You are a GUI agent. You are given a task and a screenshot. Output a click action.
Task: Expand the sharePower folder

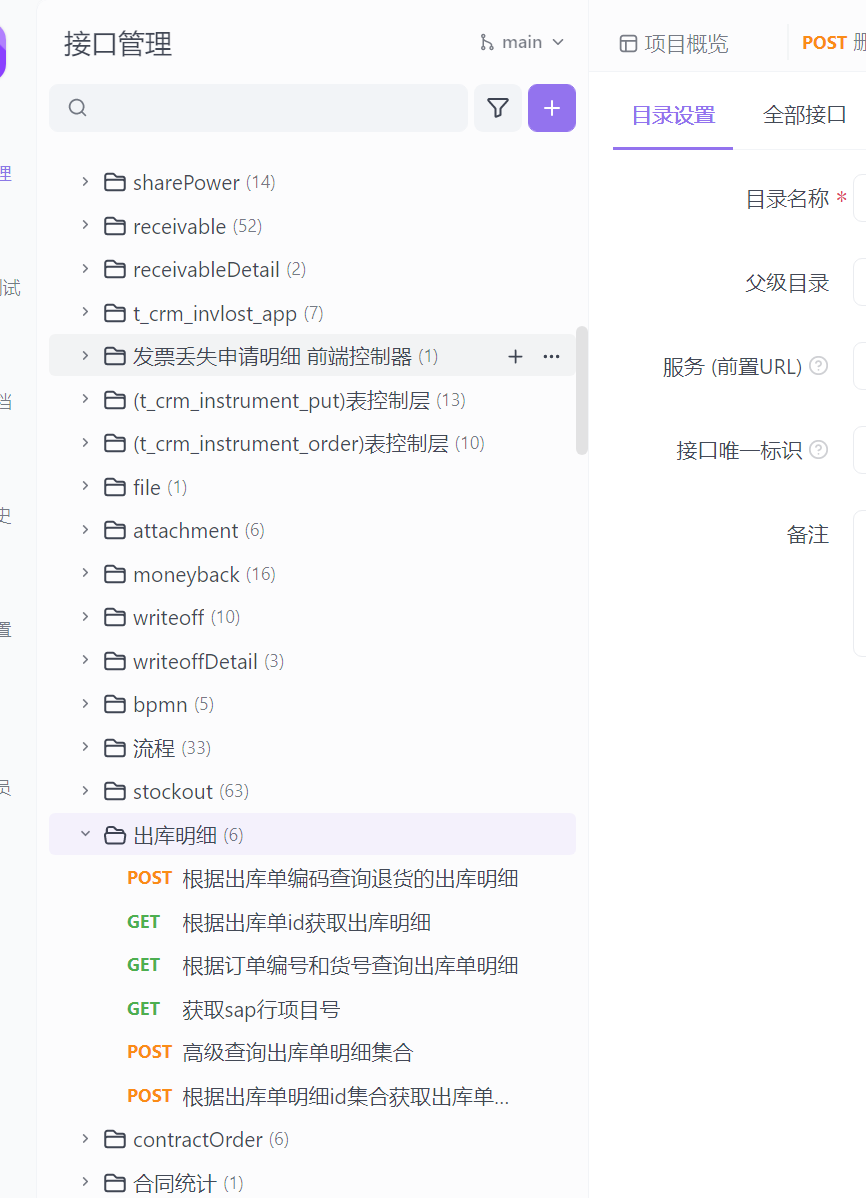pos(85,182)
